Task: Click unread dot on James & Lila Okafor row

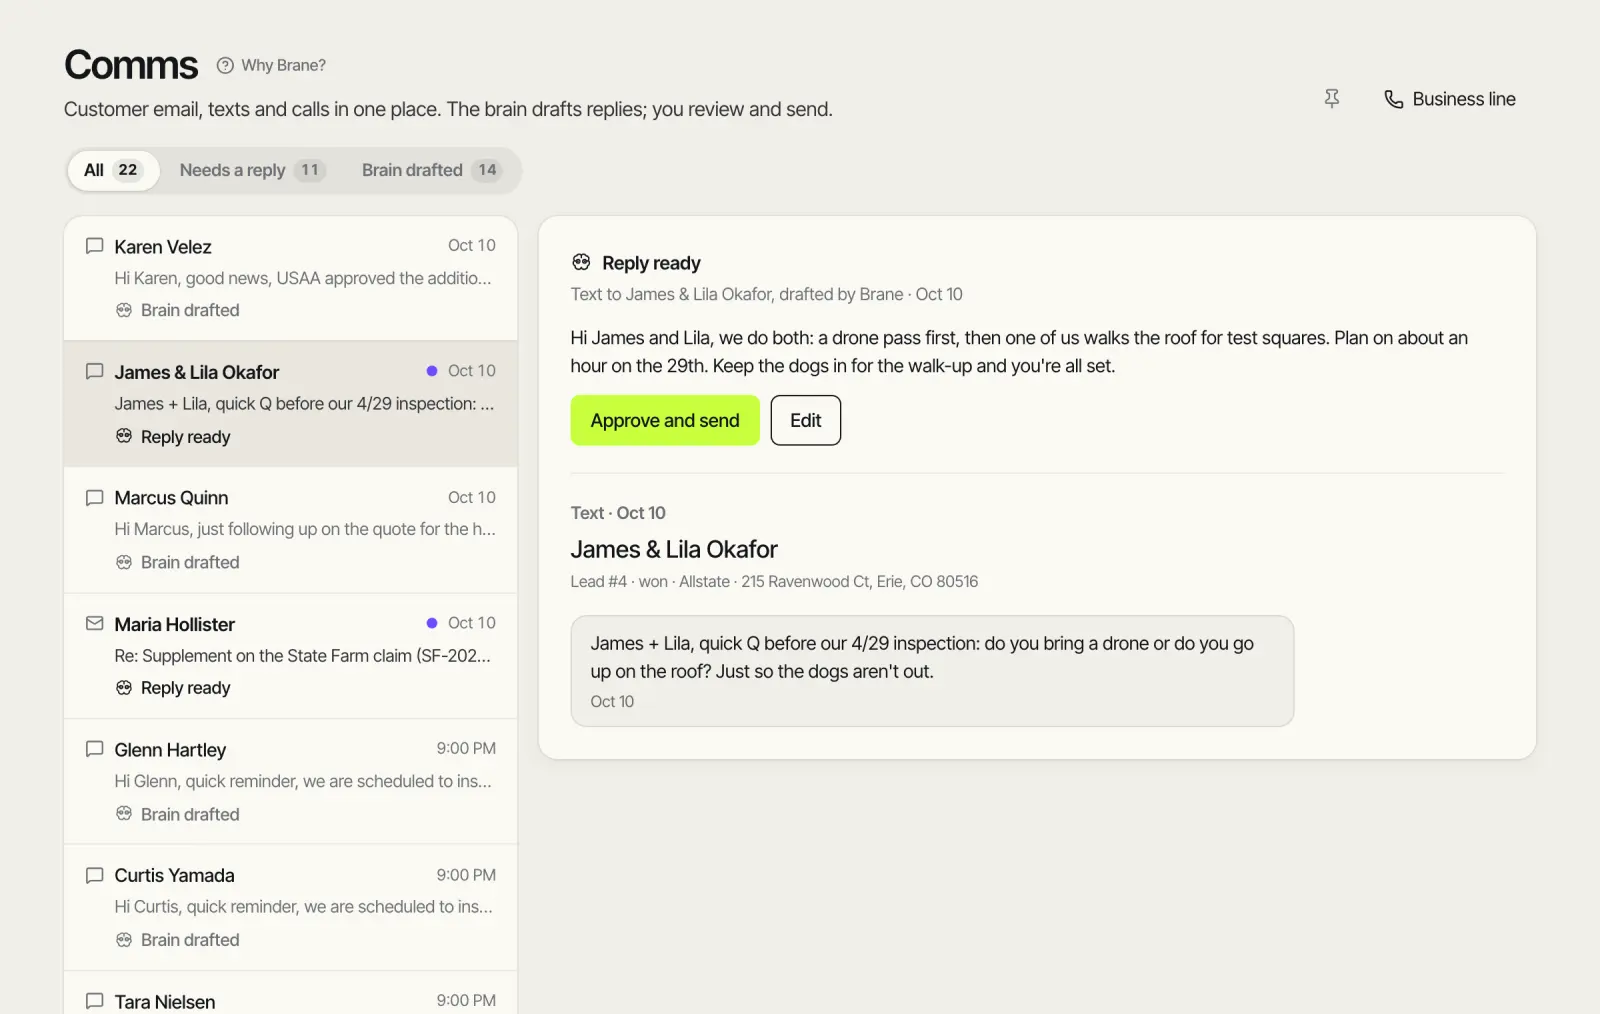Action: coord(432,370)
